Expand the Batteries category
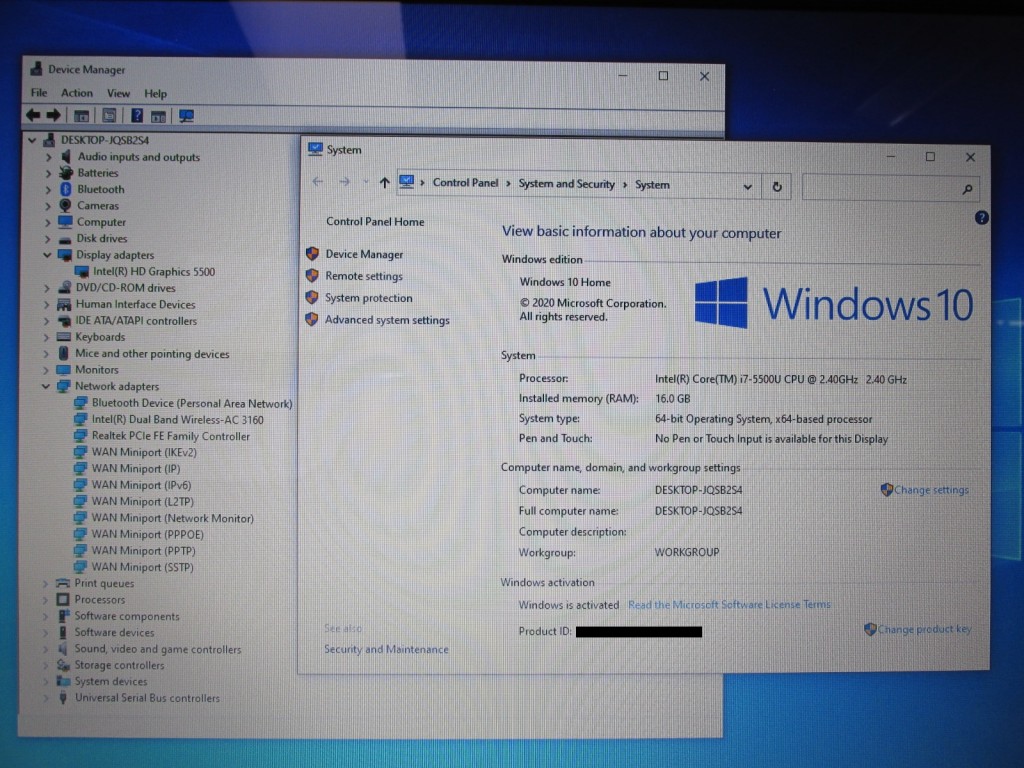Screen dimensions: 1024x768 point(48,173)
